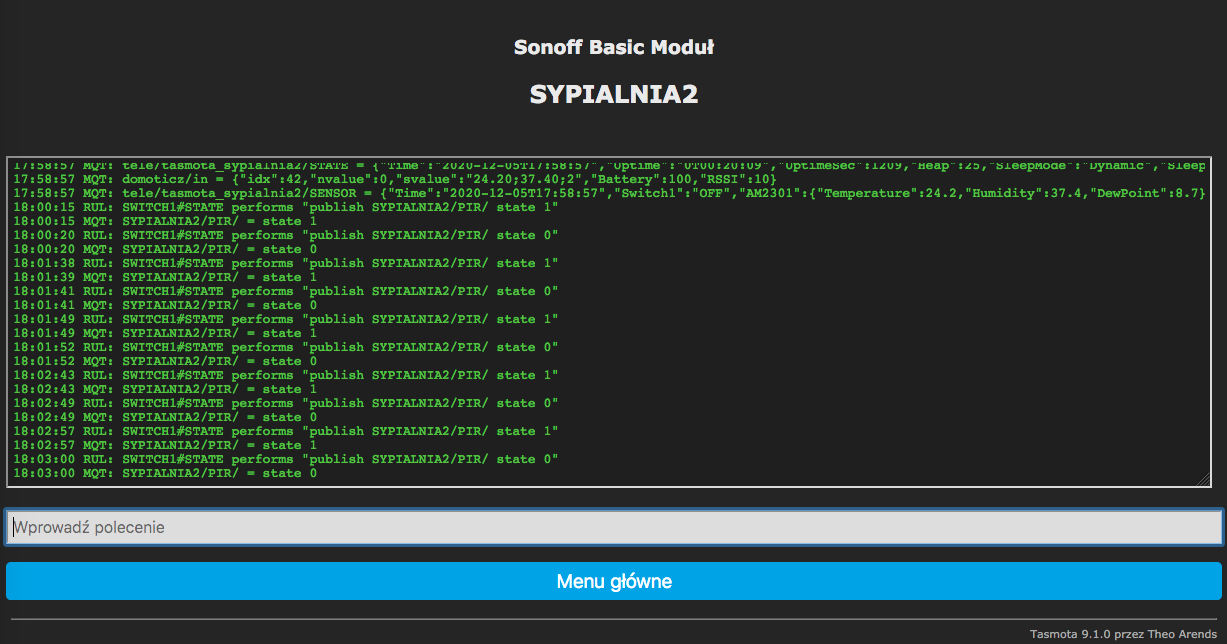
Task: Click the 18:01:38 RUL publish state 1 line
Action: coord(285,263)
